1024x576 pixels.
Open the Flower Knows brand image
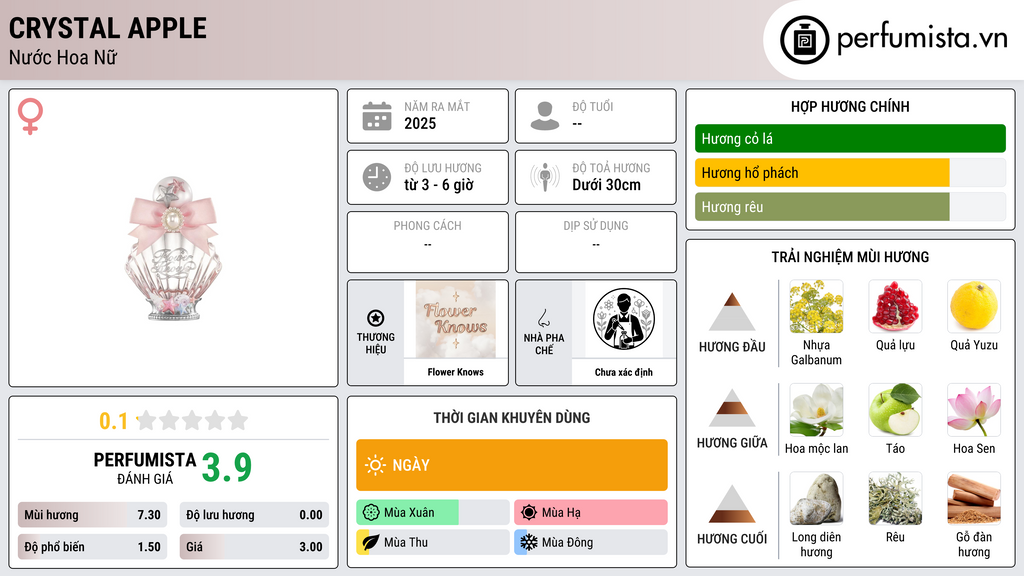click(455, 320)
